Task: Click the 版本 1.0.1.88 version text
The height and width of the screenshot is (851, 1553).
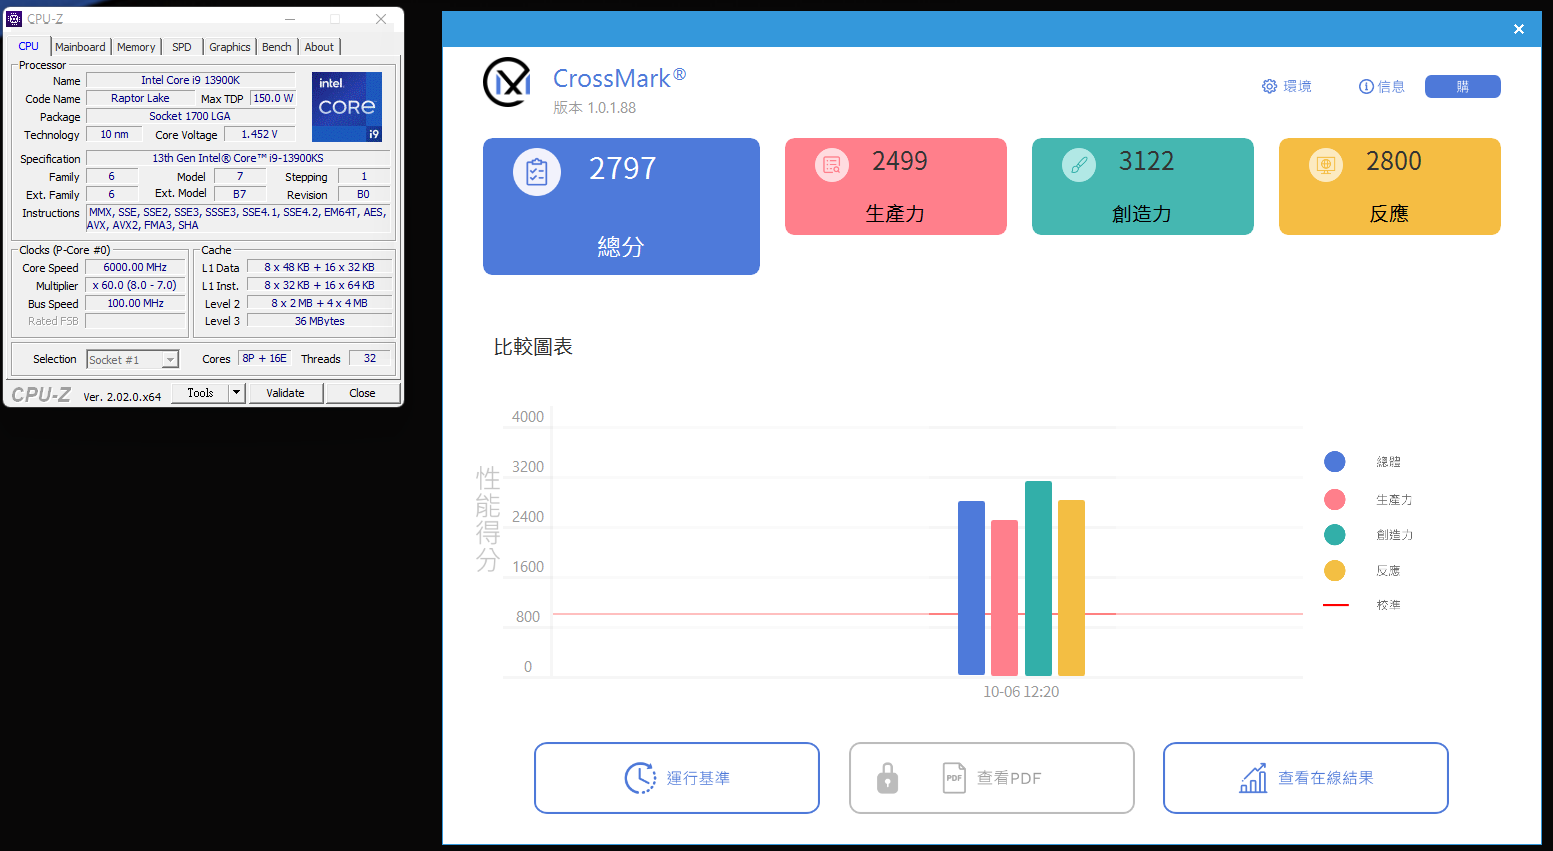Action: pyautogui.click(x=595, y=108)
